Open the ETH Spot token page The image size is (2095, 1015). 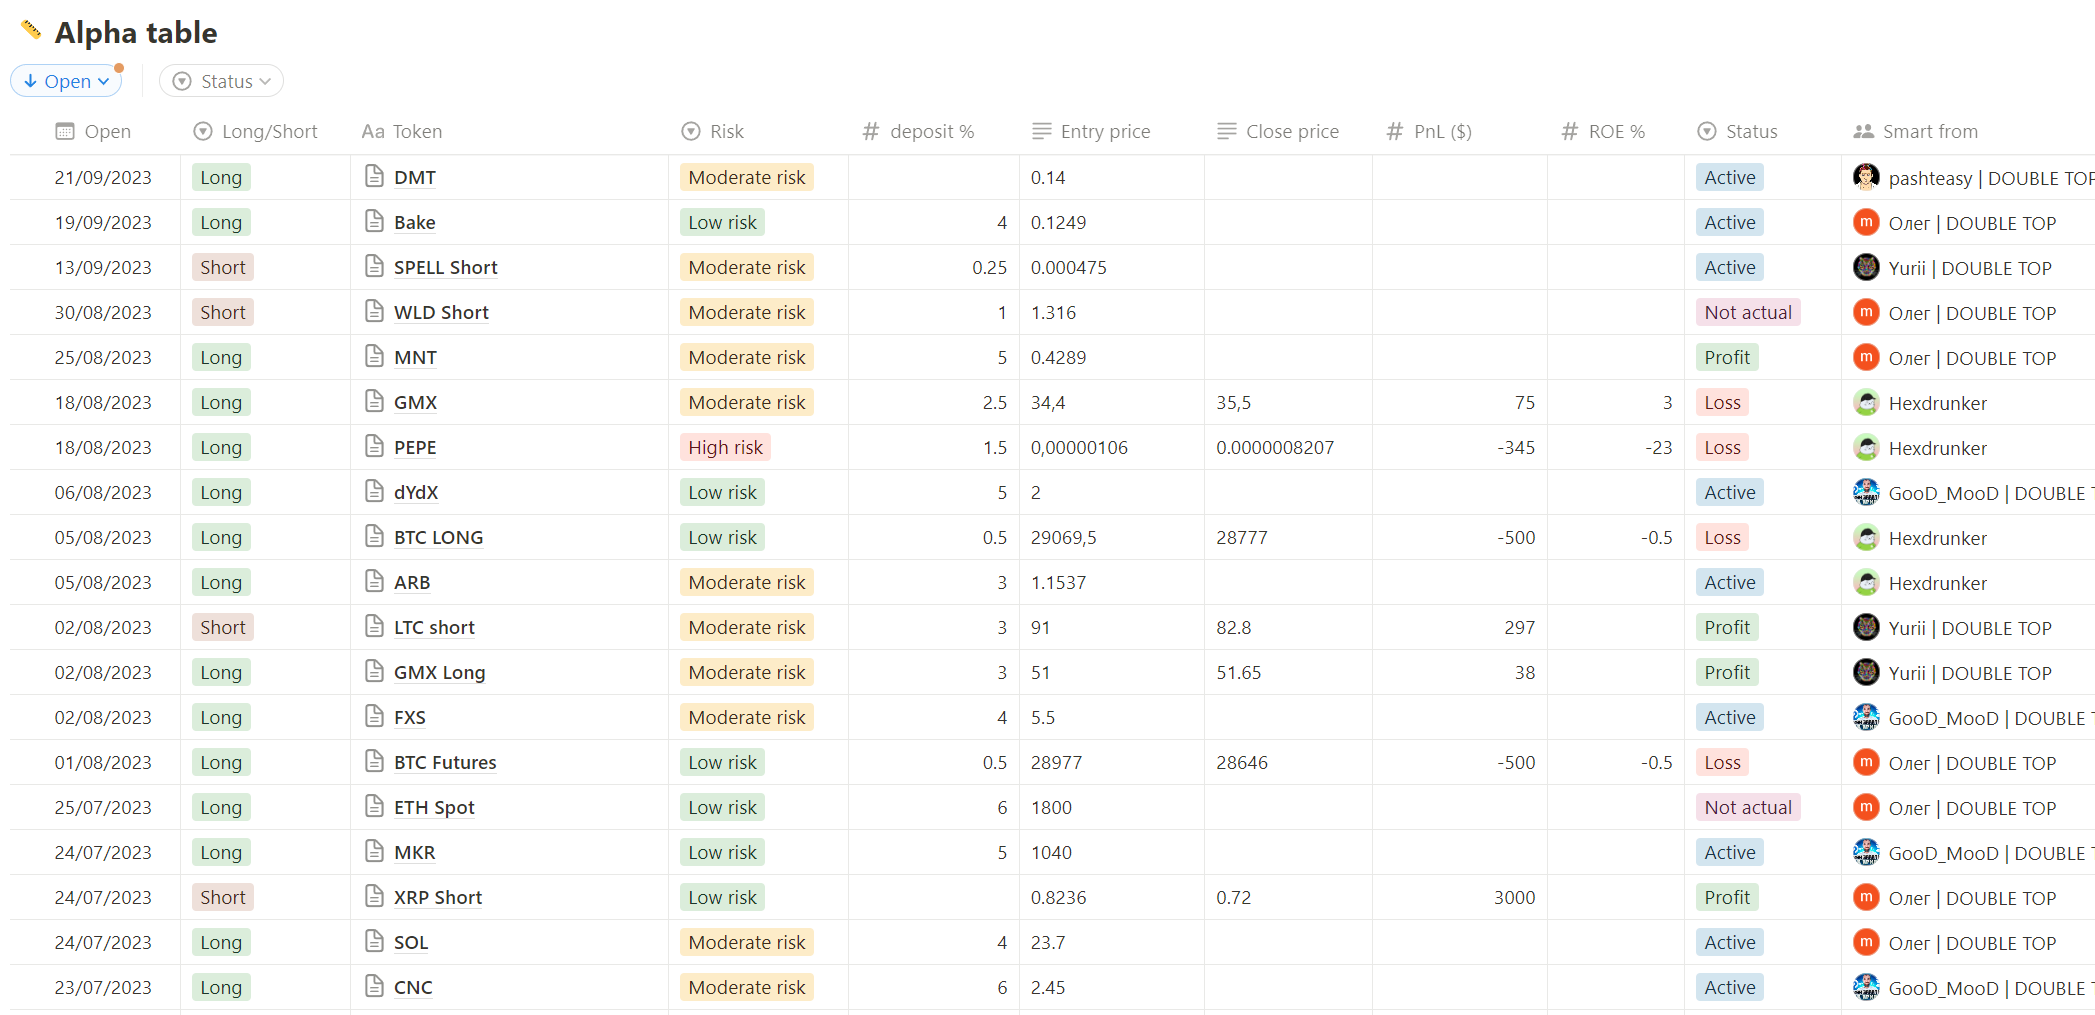(434, 807)
